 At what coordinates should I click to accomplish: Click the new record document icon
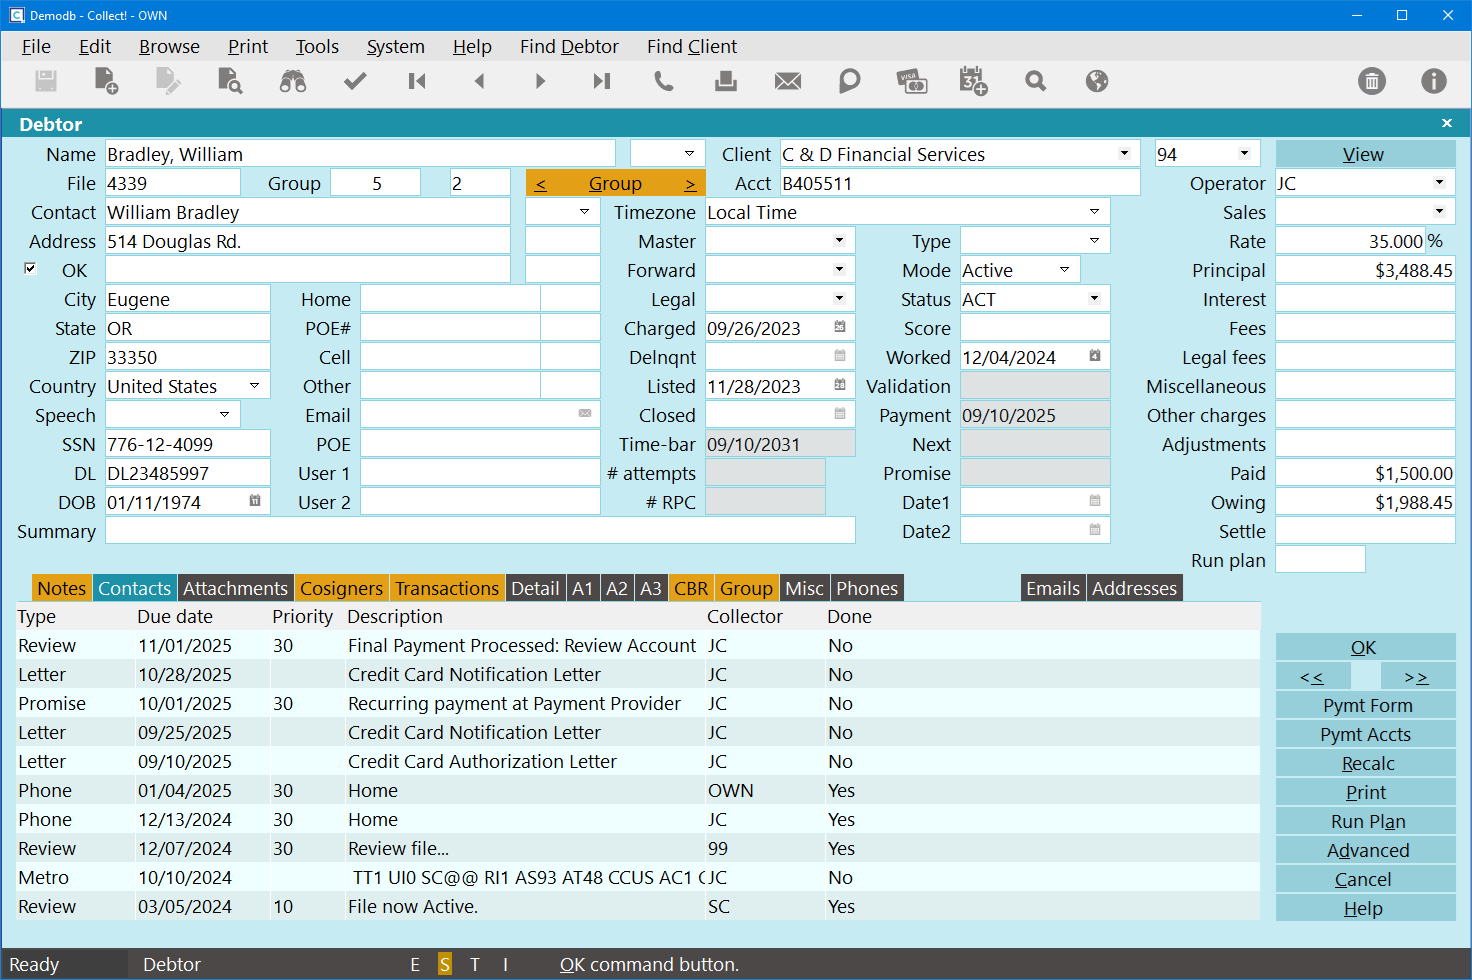[x=106, y=81]
